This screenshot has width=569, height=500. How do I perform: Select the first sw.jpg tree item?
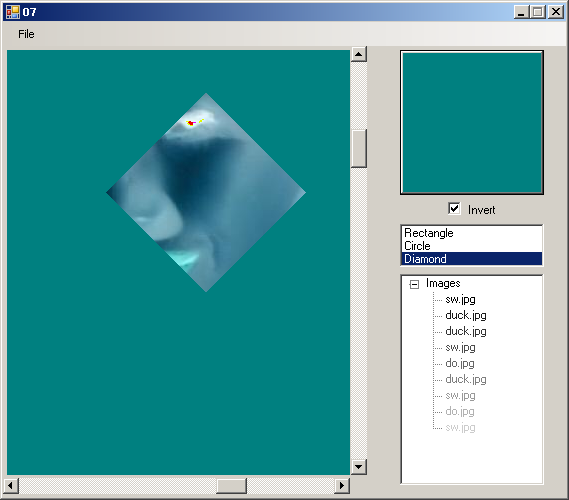460,299
